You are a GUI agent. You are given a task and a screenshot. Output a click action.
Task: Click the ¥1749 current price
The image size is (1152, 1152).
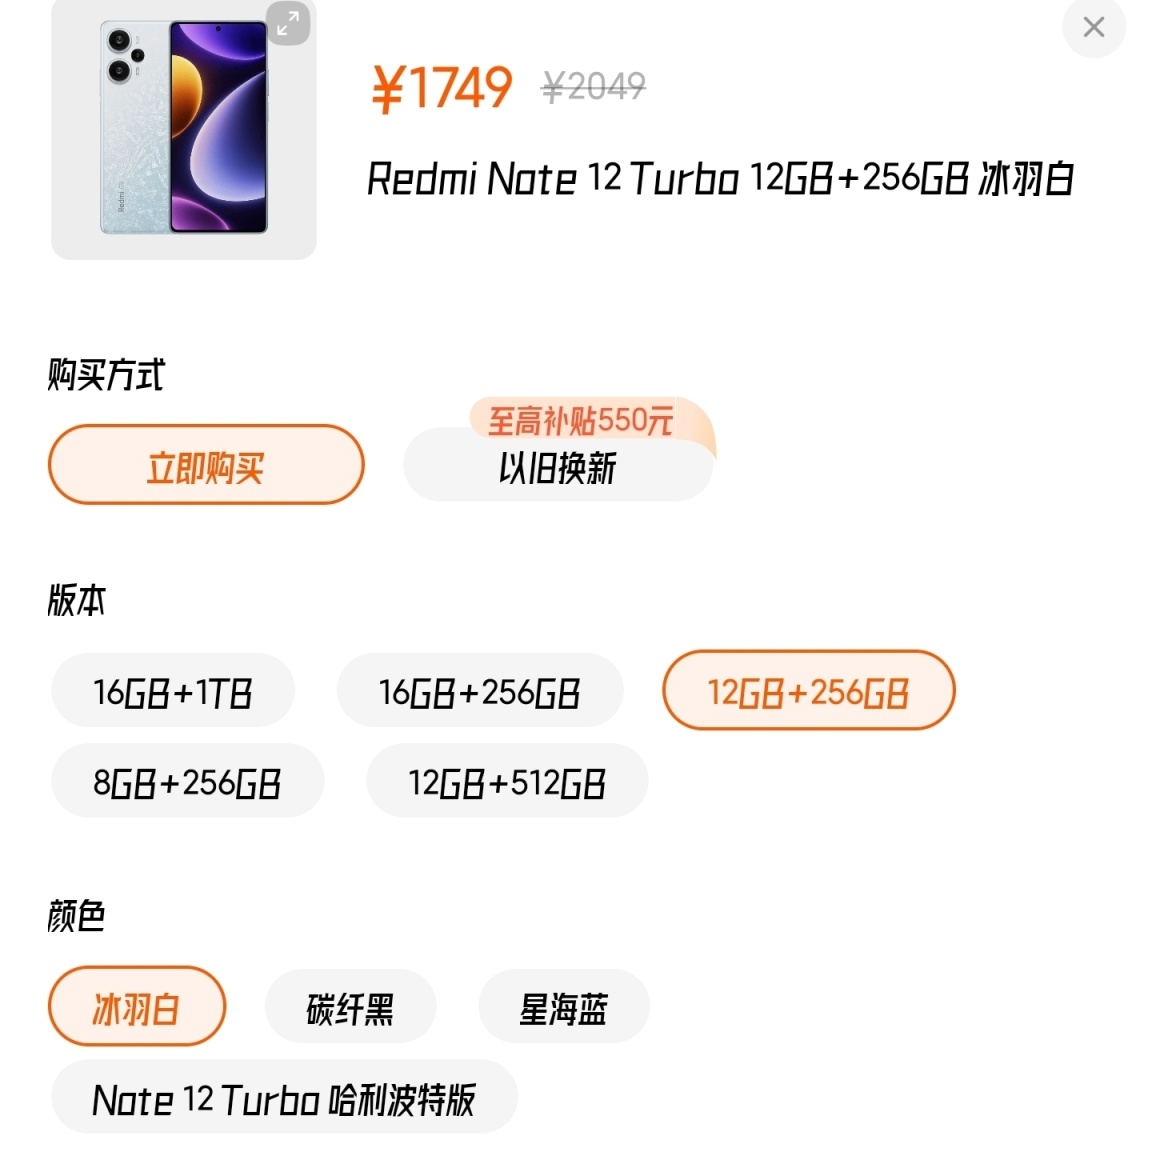442,88
